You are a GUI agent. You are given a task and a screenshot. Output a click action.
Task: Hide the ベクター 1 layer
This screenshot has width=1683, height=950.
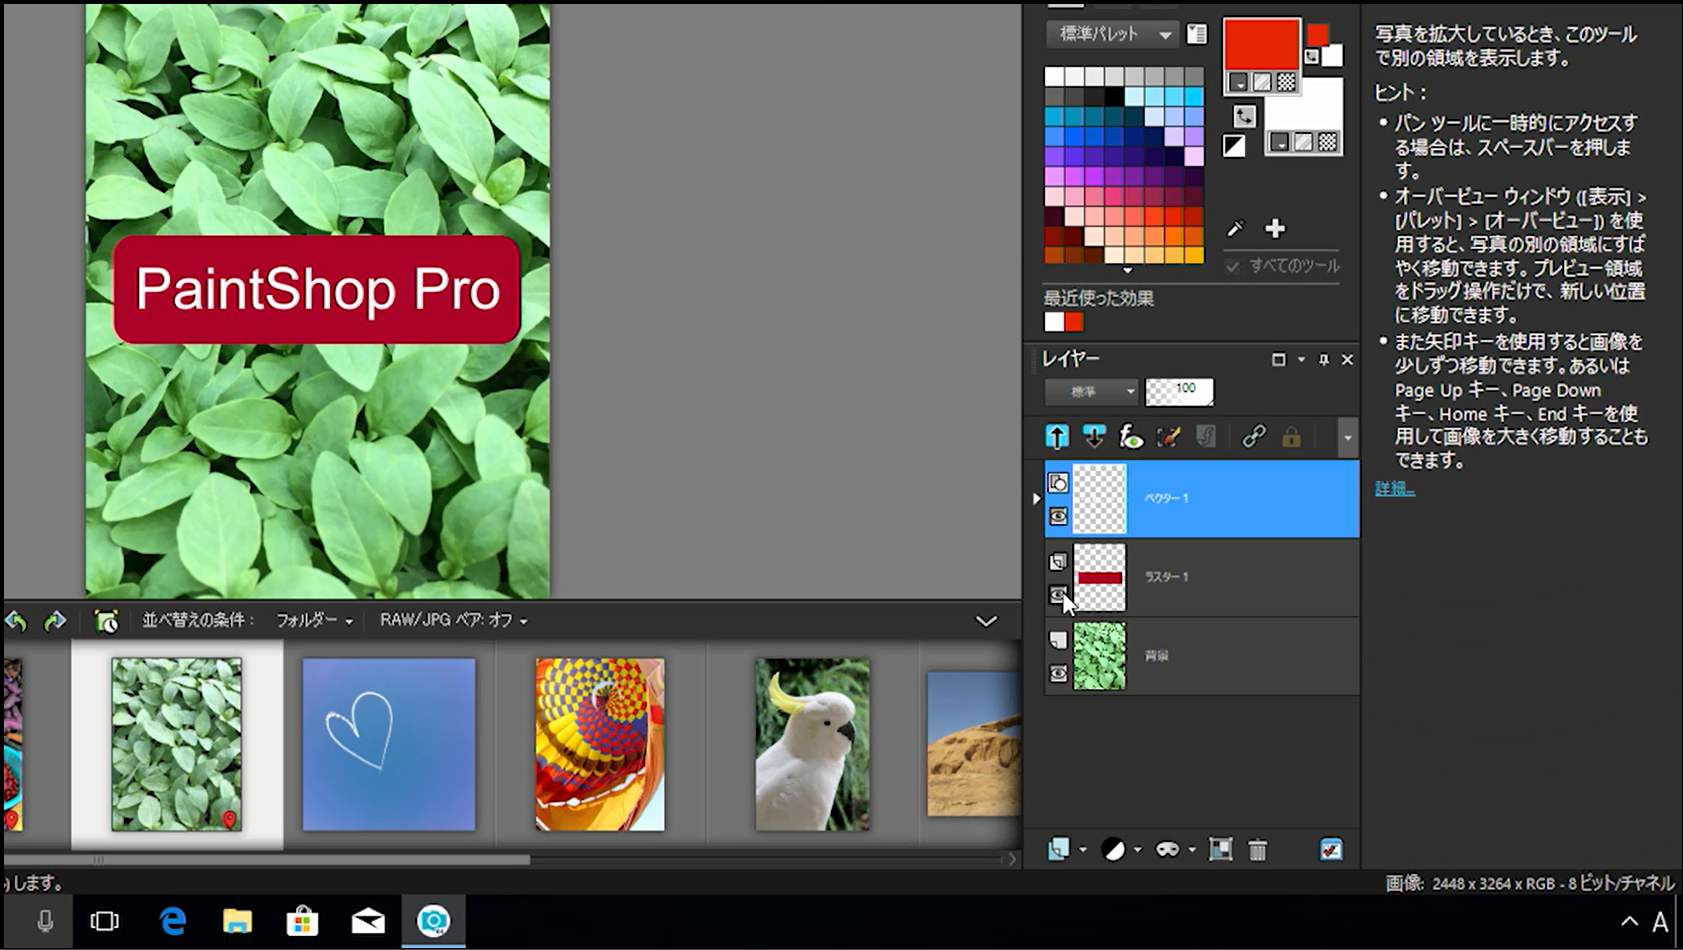1058,517
